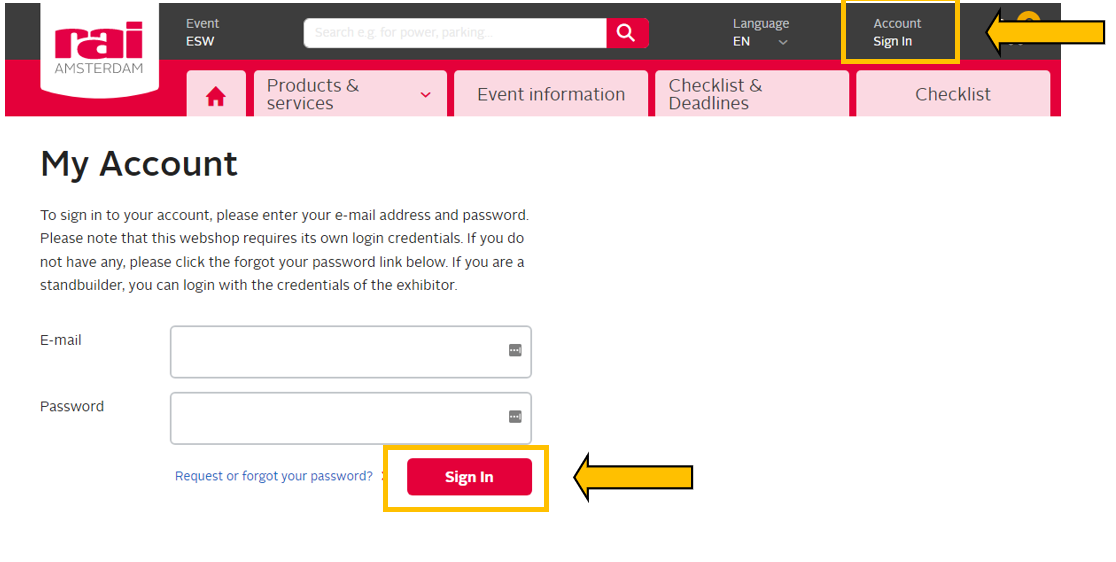Focus the Password input box
The image size is (1116, 562).
coord(340,418)
